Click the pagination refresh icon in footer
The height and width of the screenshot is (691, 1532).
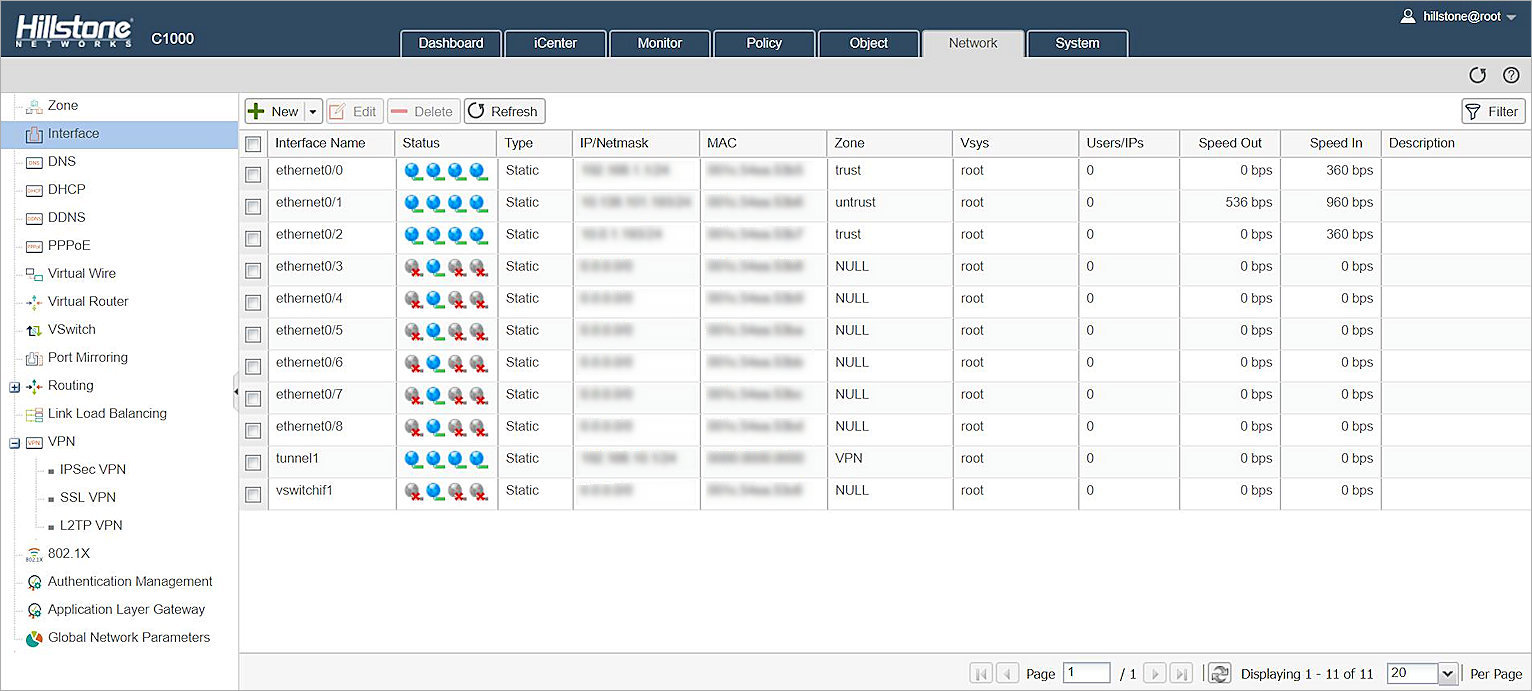click(x=1219, y=674)
